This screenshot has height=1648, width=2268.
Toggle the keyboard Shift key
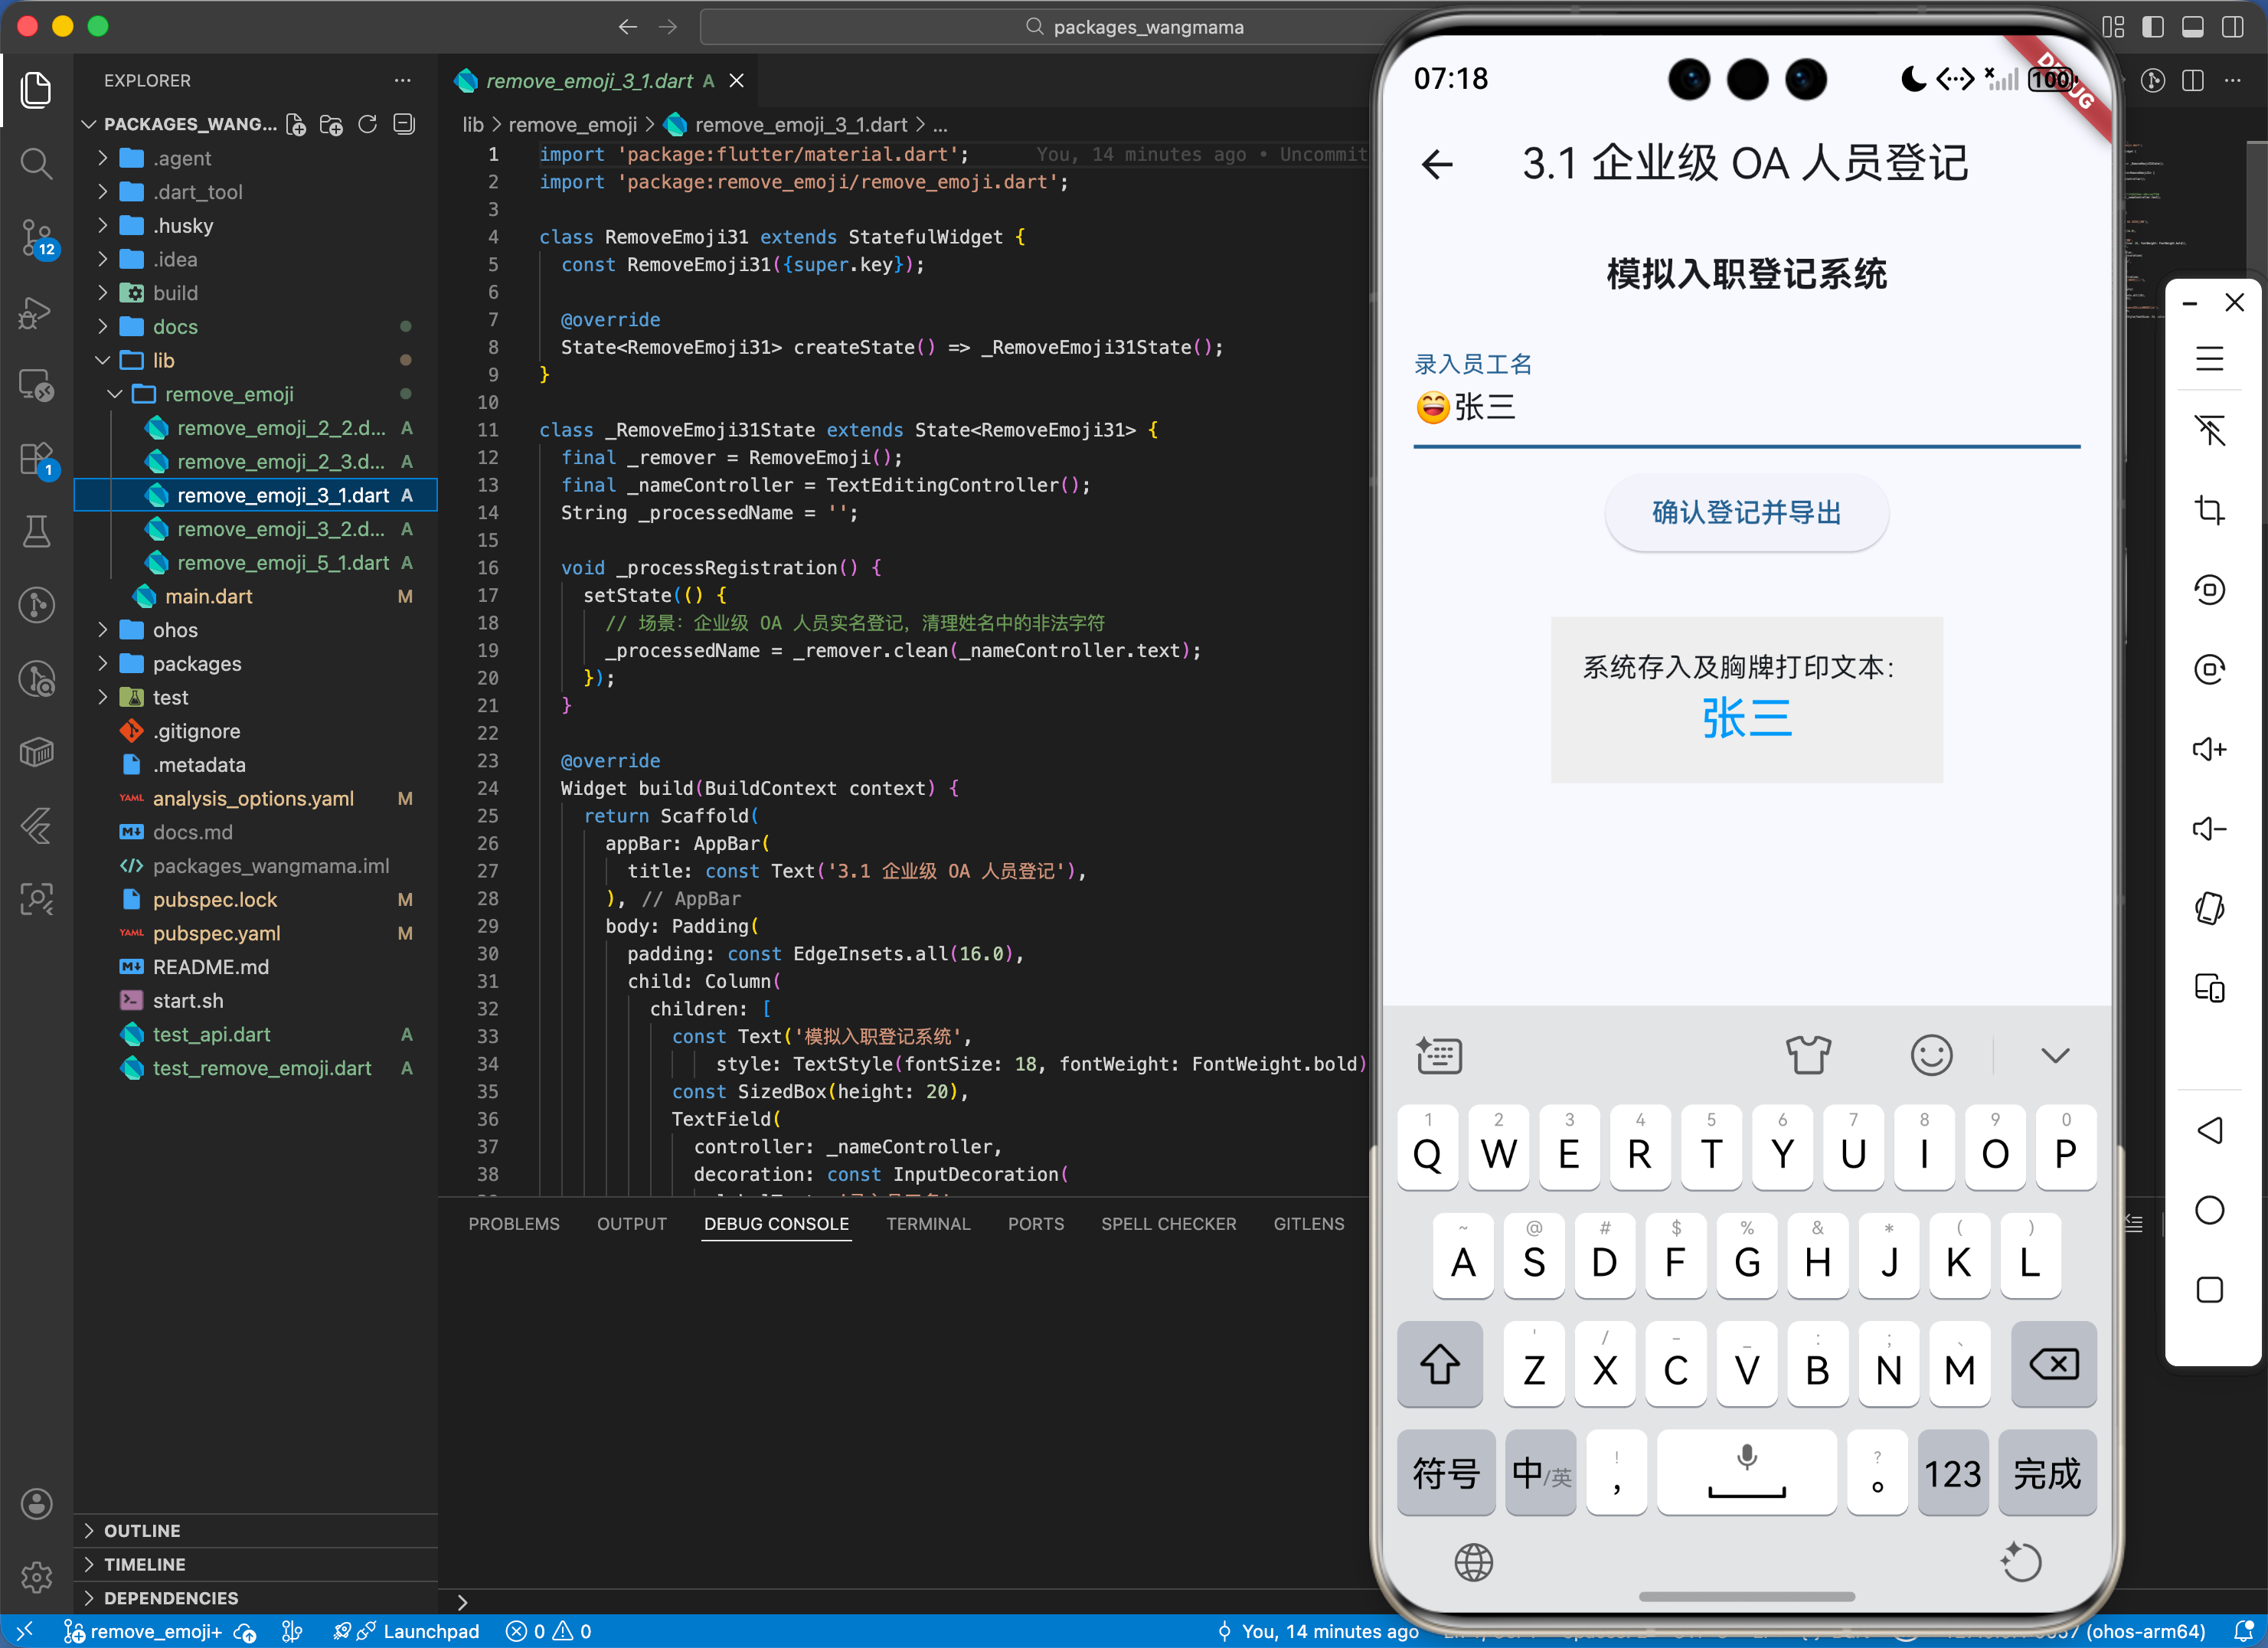(1439, 1365)
